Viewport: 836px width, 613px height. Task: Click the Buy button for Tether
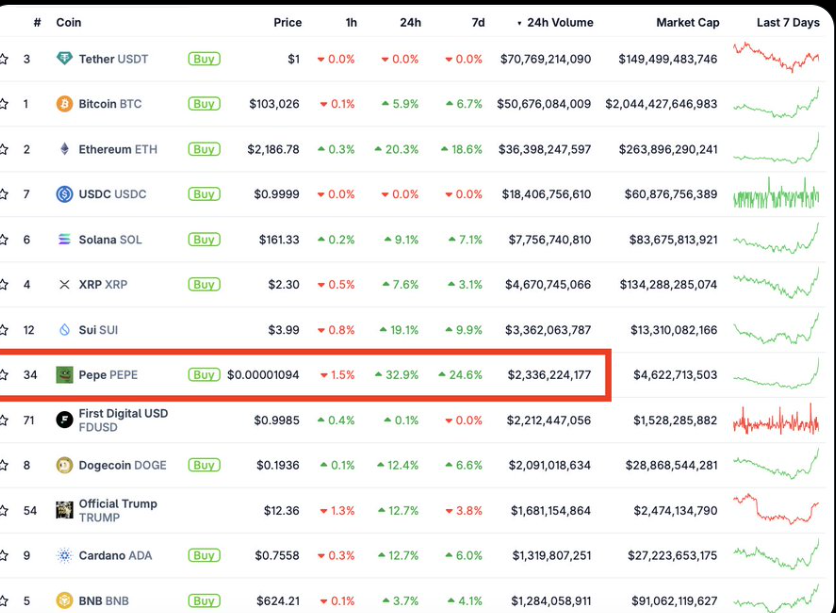coord(204,59)
